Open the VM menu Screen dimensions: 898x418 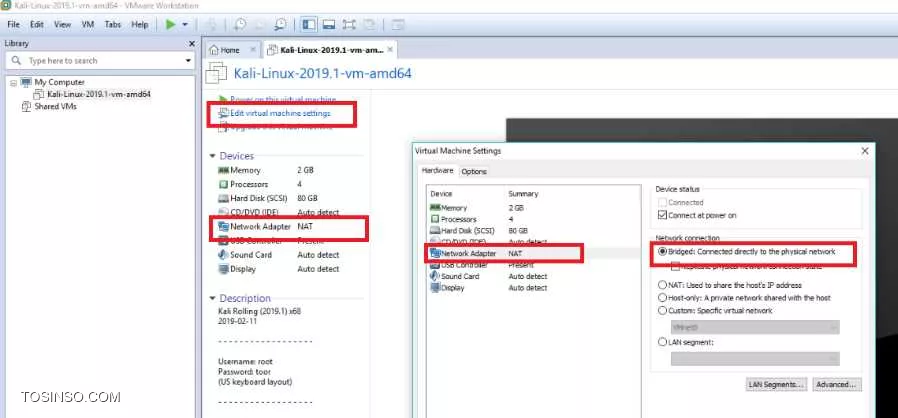pyautogui.click(x=88, y=25)
